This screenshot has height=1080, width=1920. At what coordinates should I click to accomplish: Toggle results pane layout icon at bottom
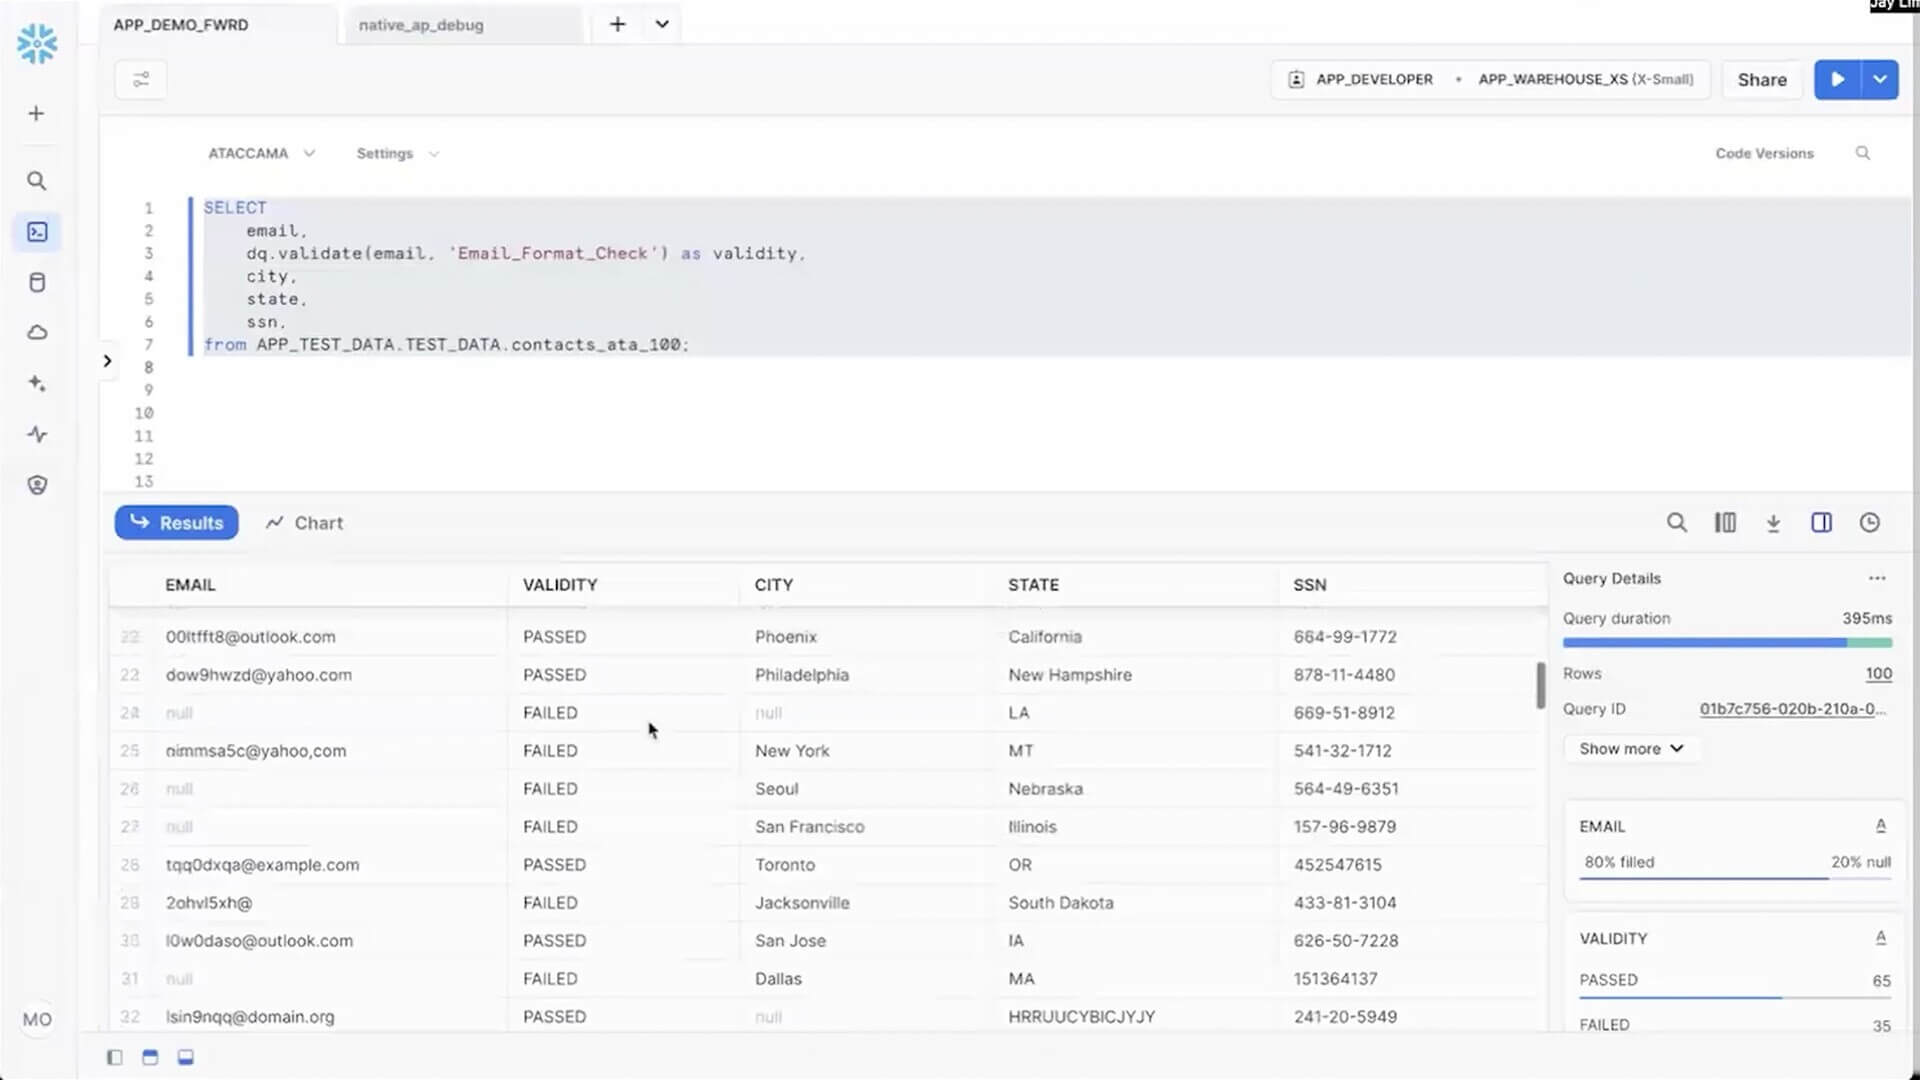[x=185, y=1057]
